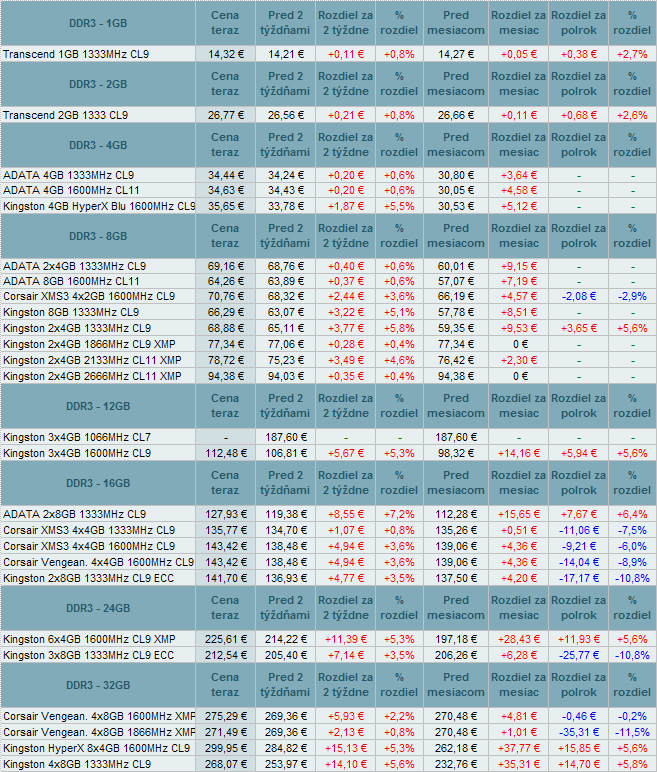Select the Transcend 2GB 1333 CL9 row name
Image resolution: width=657 pixels, height=772 pixels.
point(66,115)
